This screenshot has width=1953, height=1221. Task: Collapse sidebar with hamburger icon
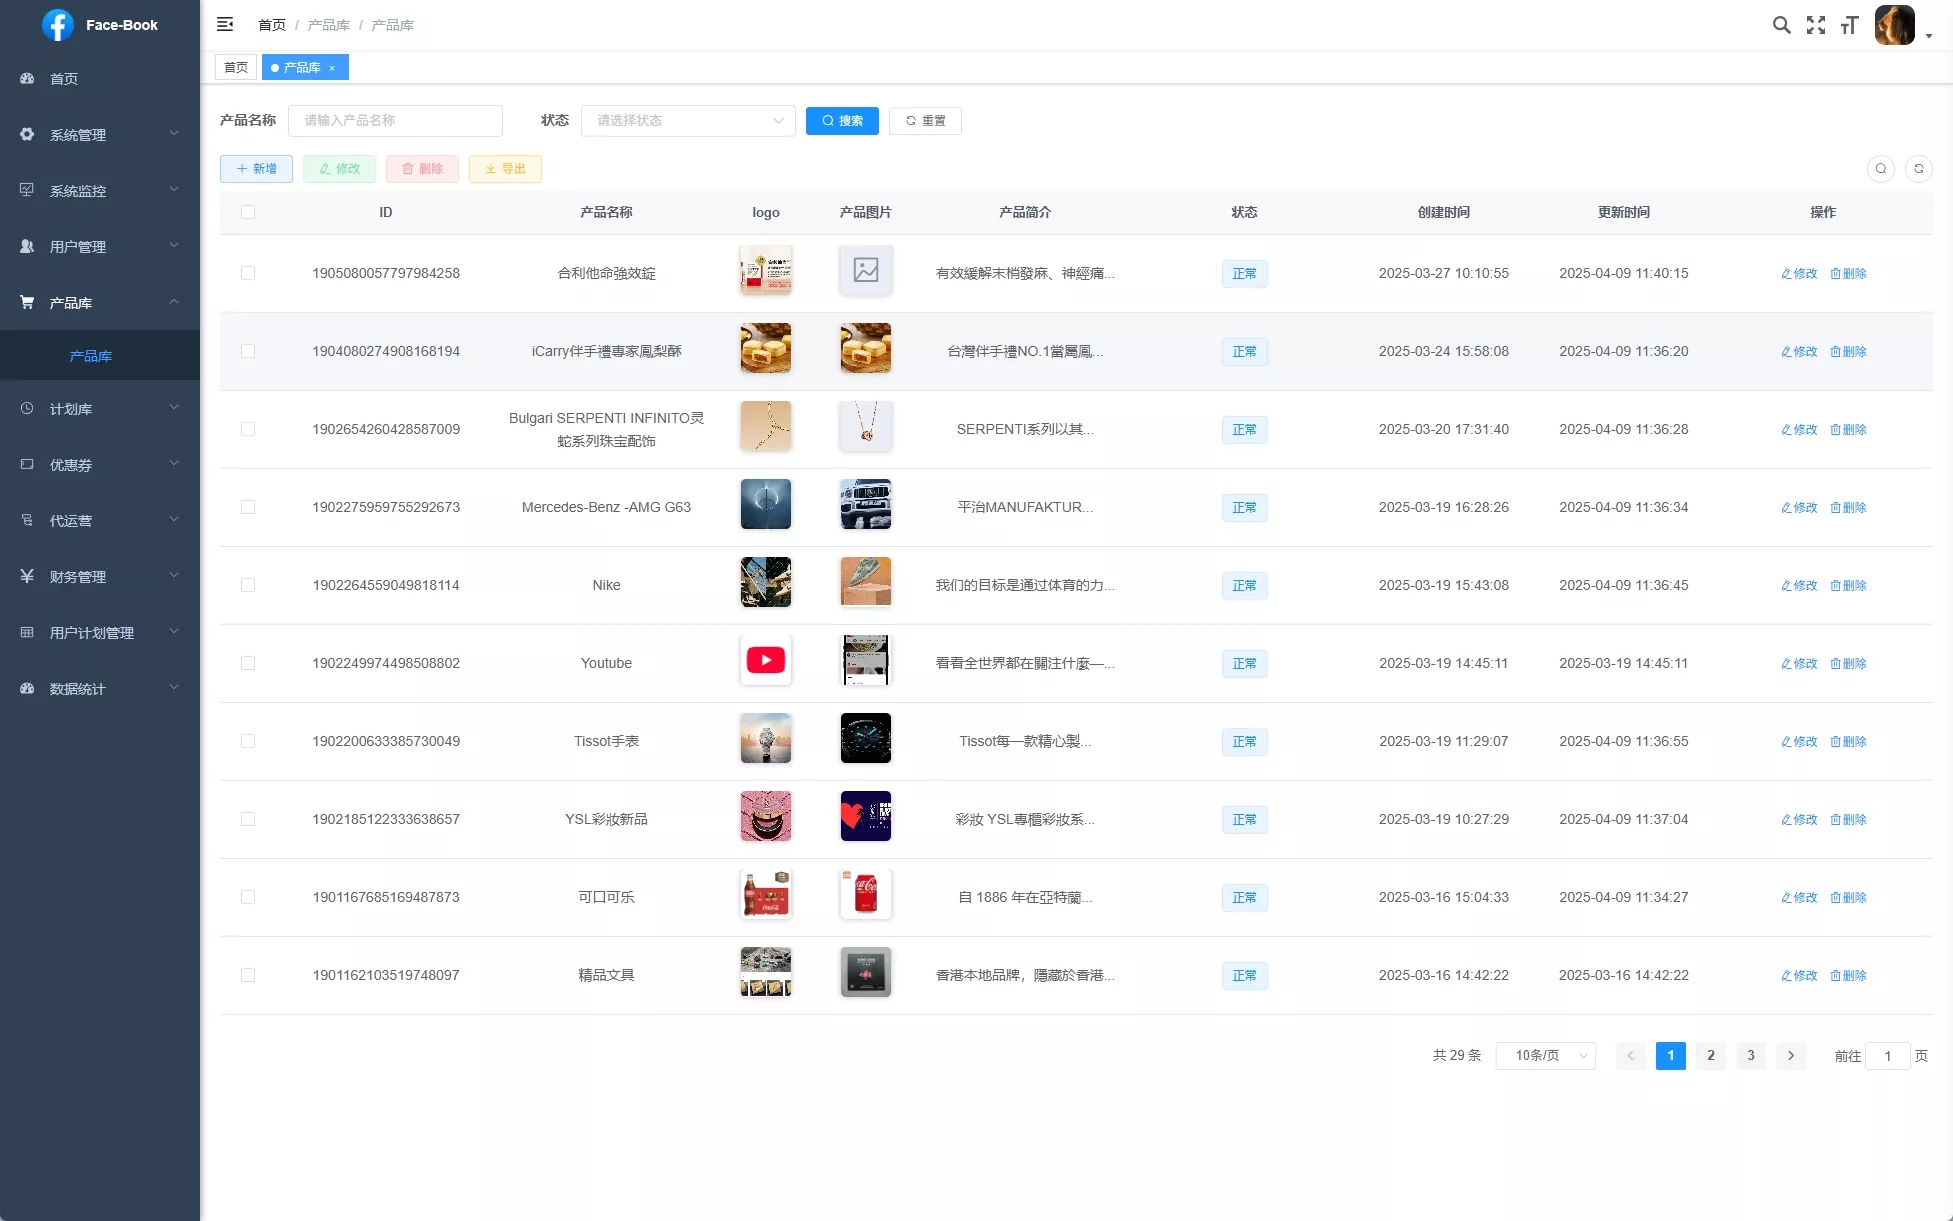(225, 24)
